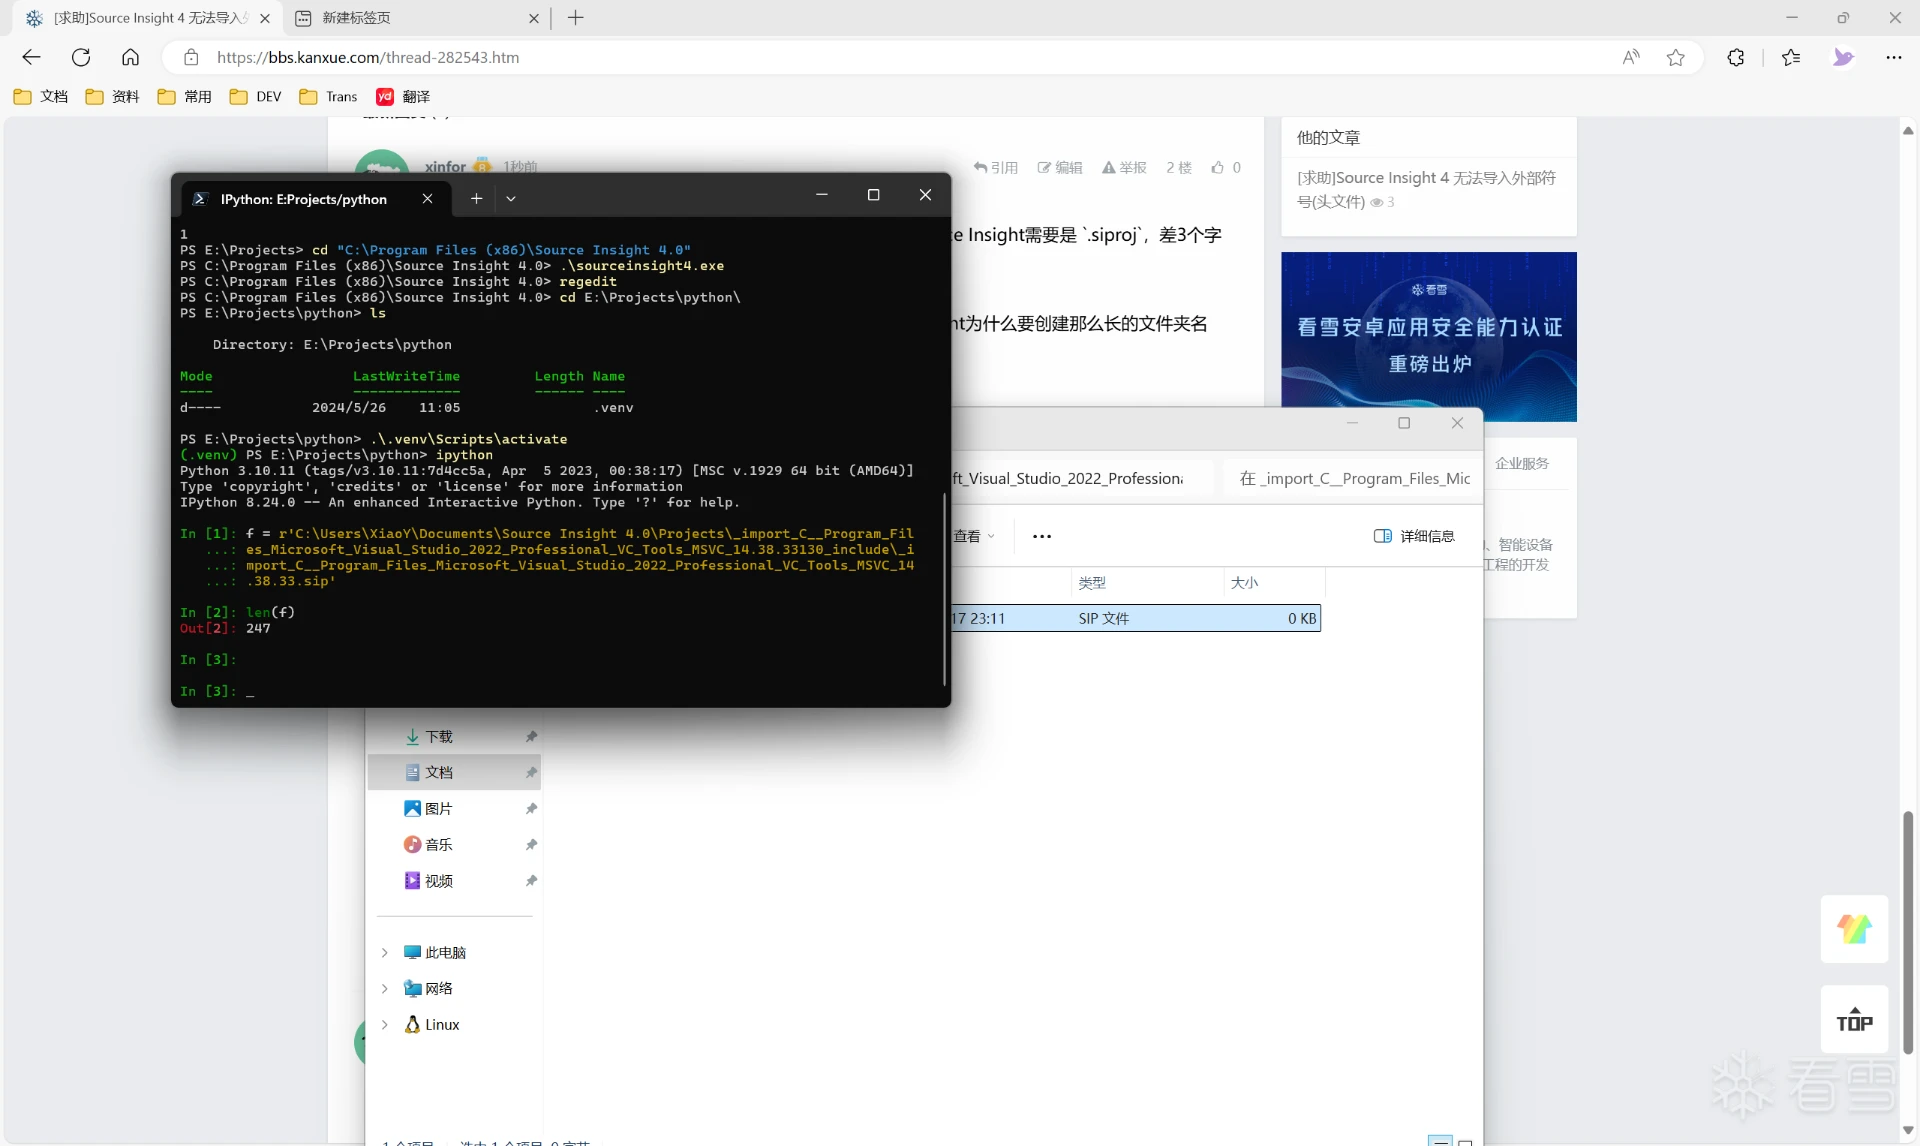This screenshot has height=1146, width=1920.
Task: Click the browser refresh icon
Action: pyautogui.click(x=81, y=57)
